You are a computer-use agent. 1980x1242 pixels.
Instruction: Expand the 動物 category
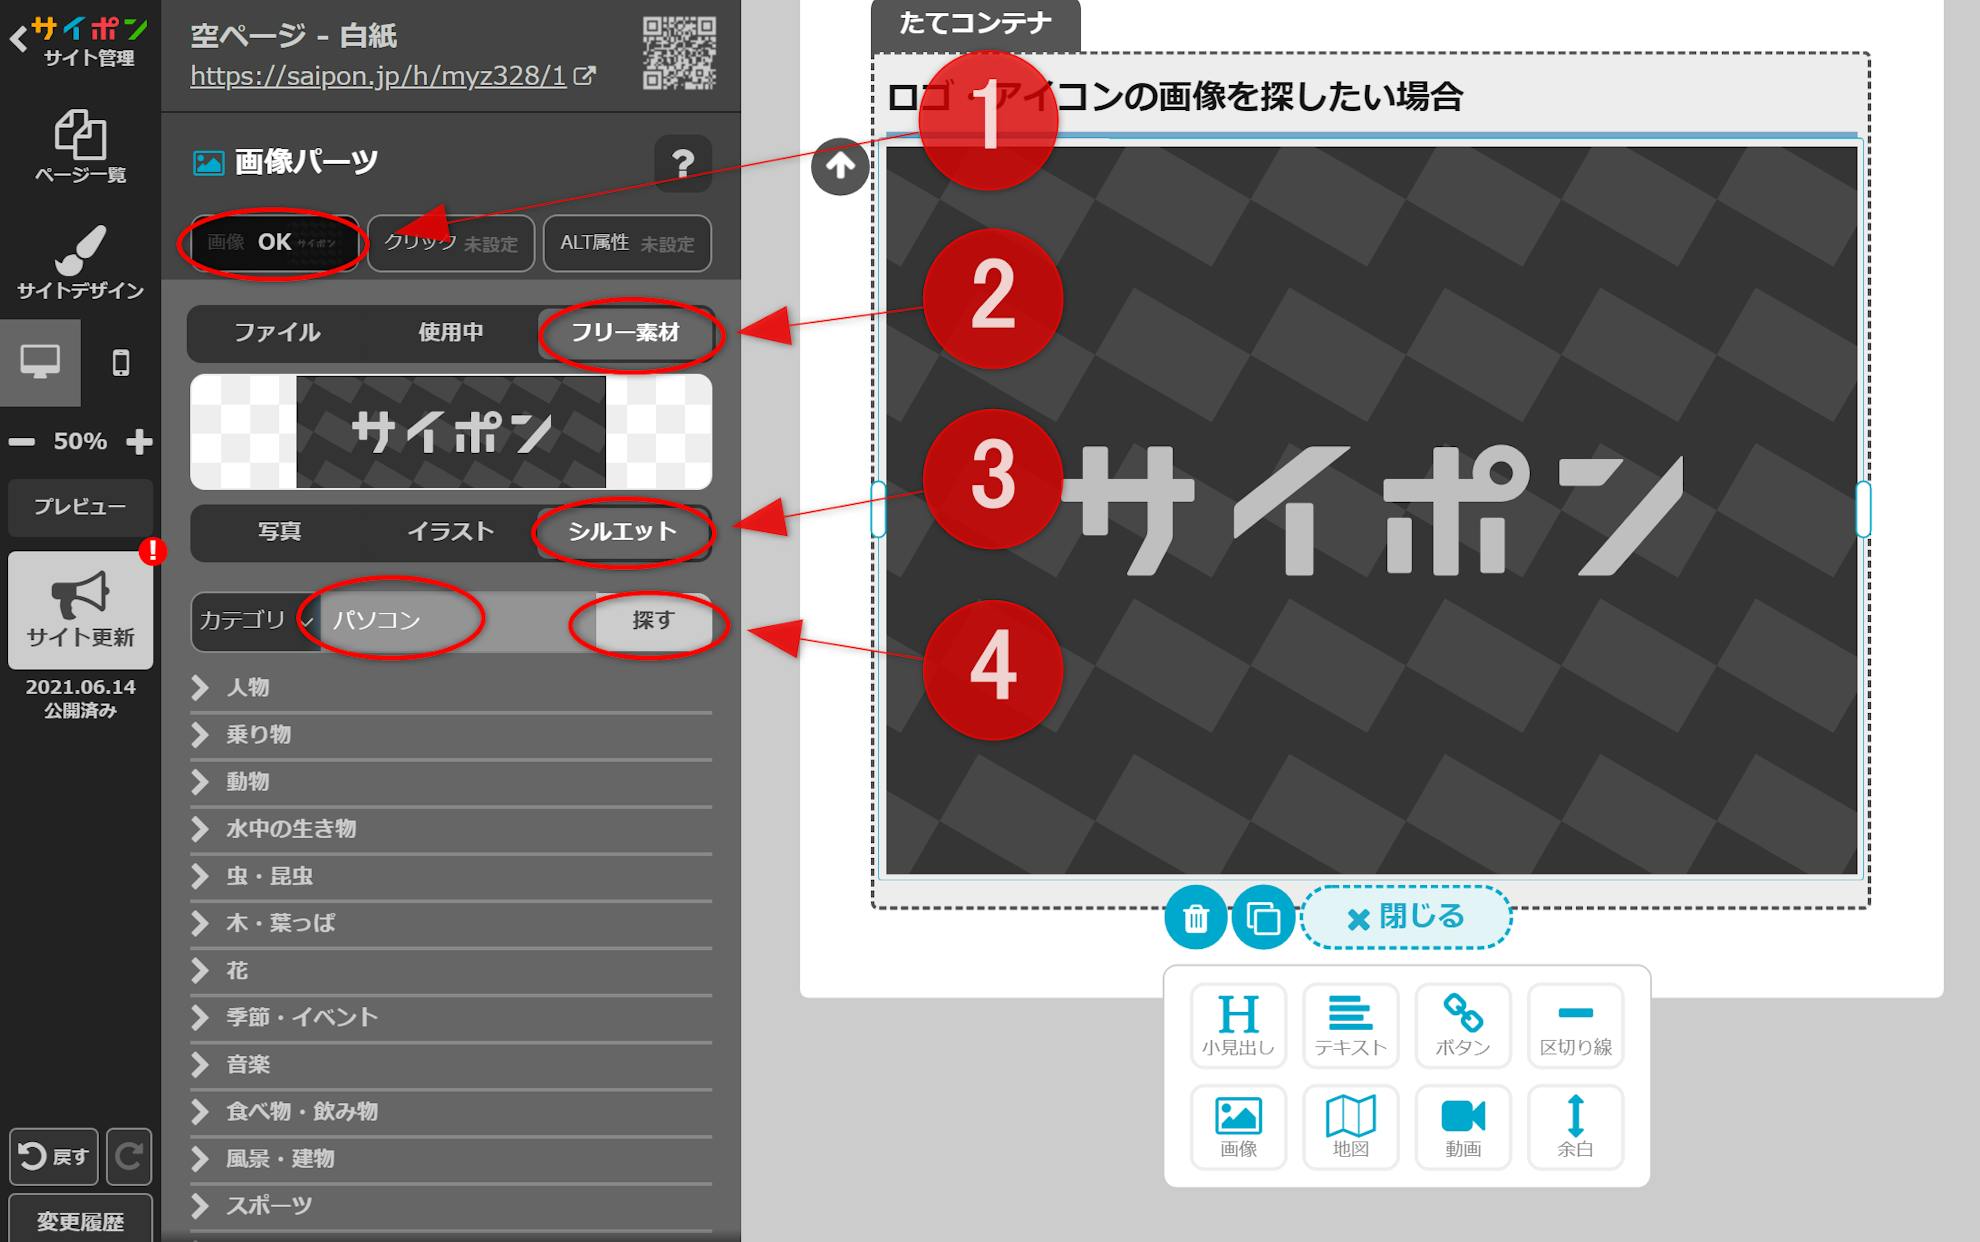click(451, 781)
